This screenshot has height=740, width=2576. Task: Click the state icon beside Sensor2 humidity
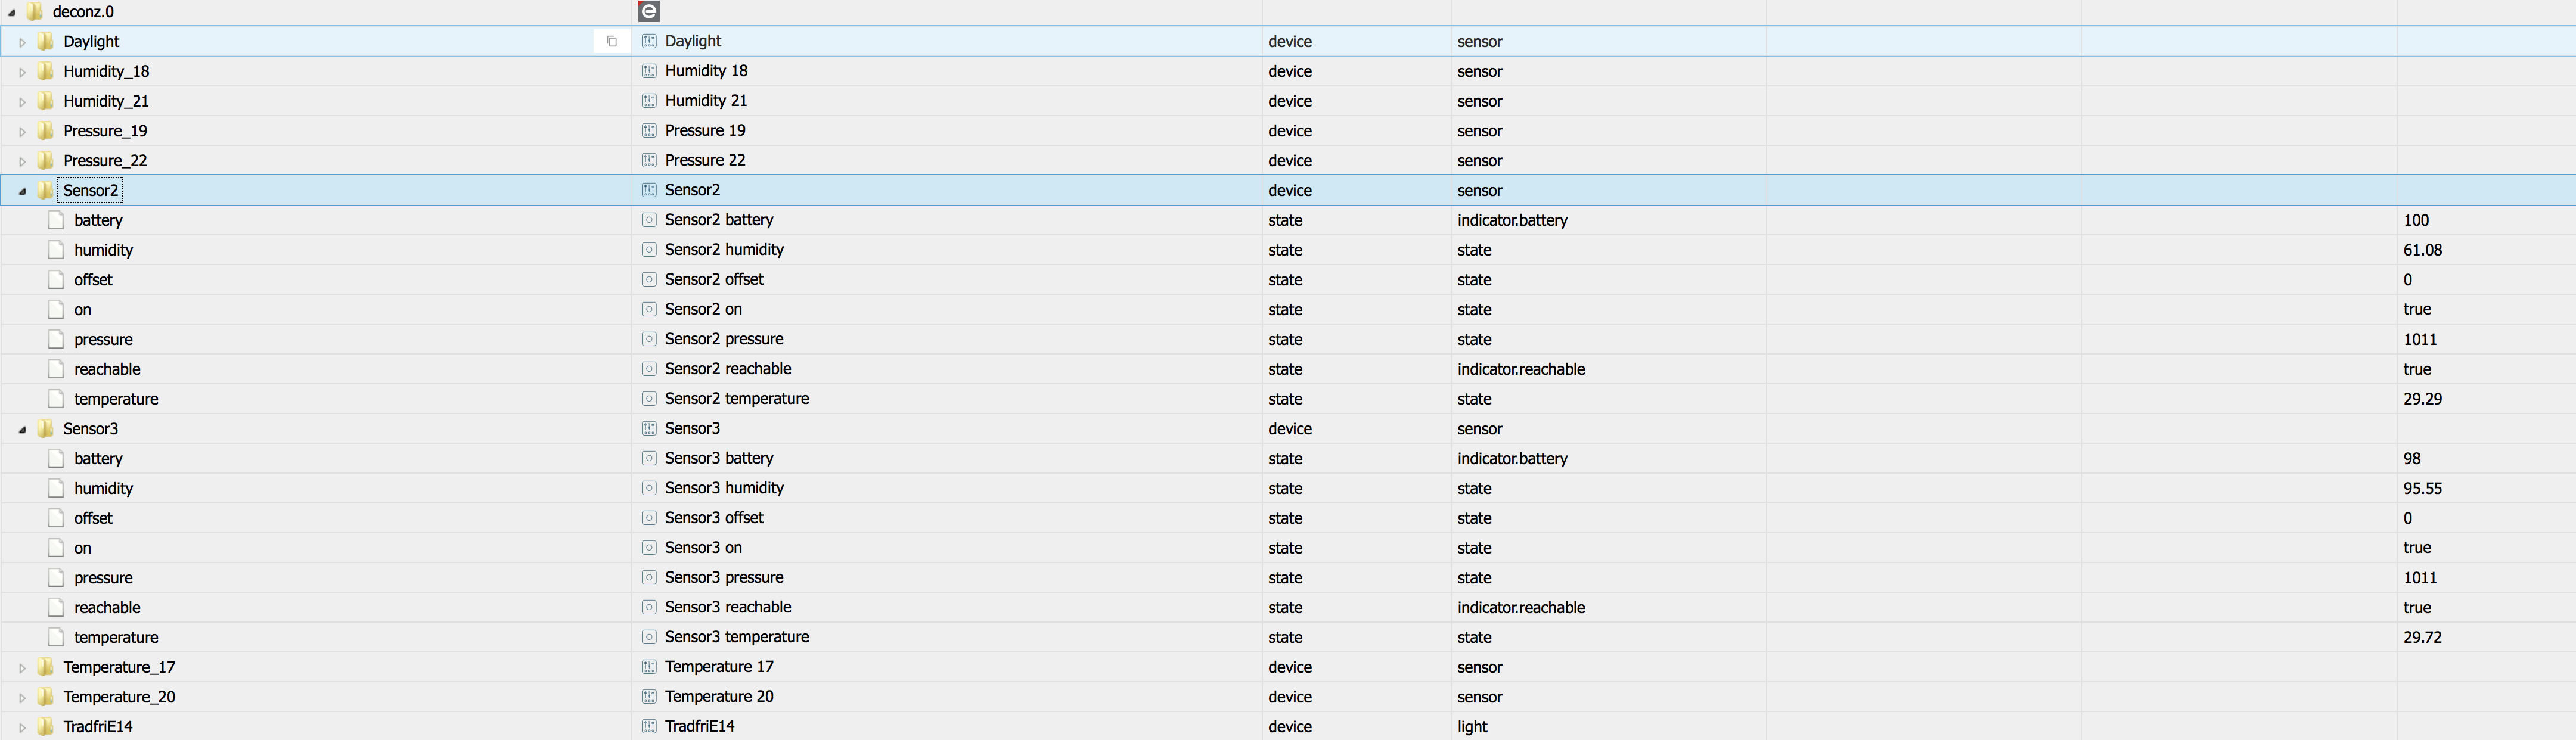pyautogui.click(x=649, y=249)
